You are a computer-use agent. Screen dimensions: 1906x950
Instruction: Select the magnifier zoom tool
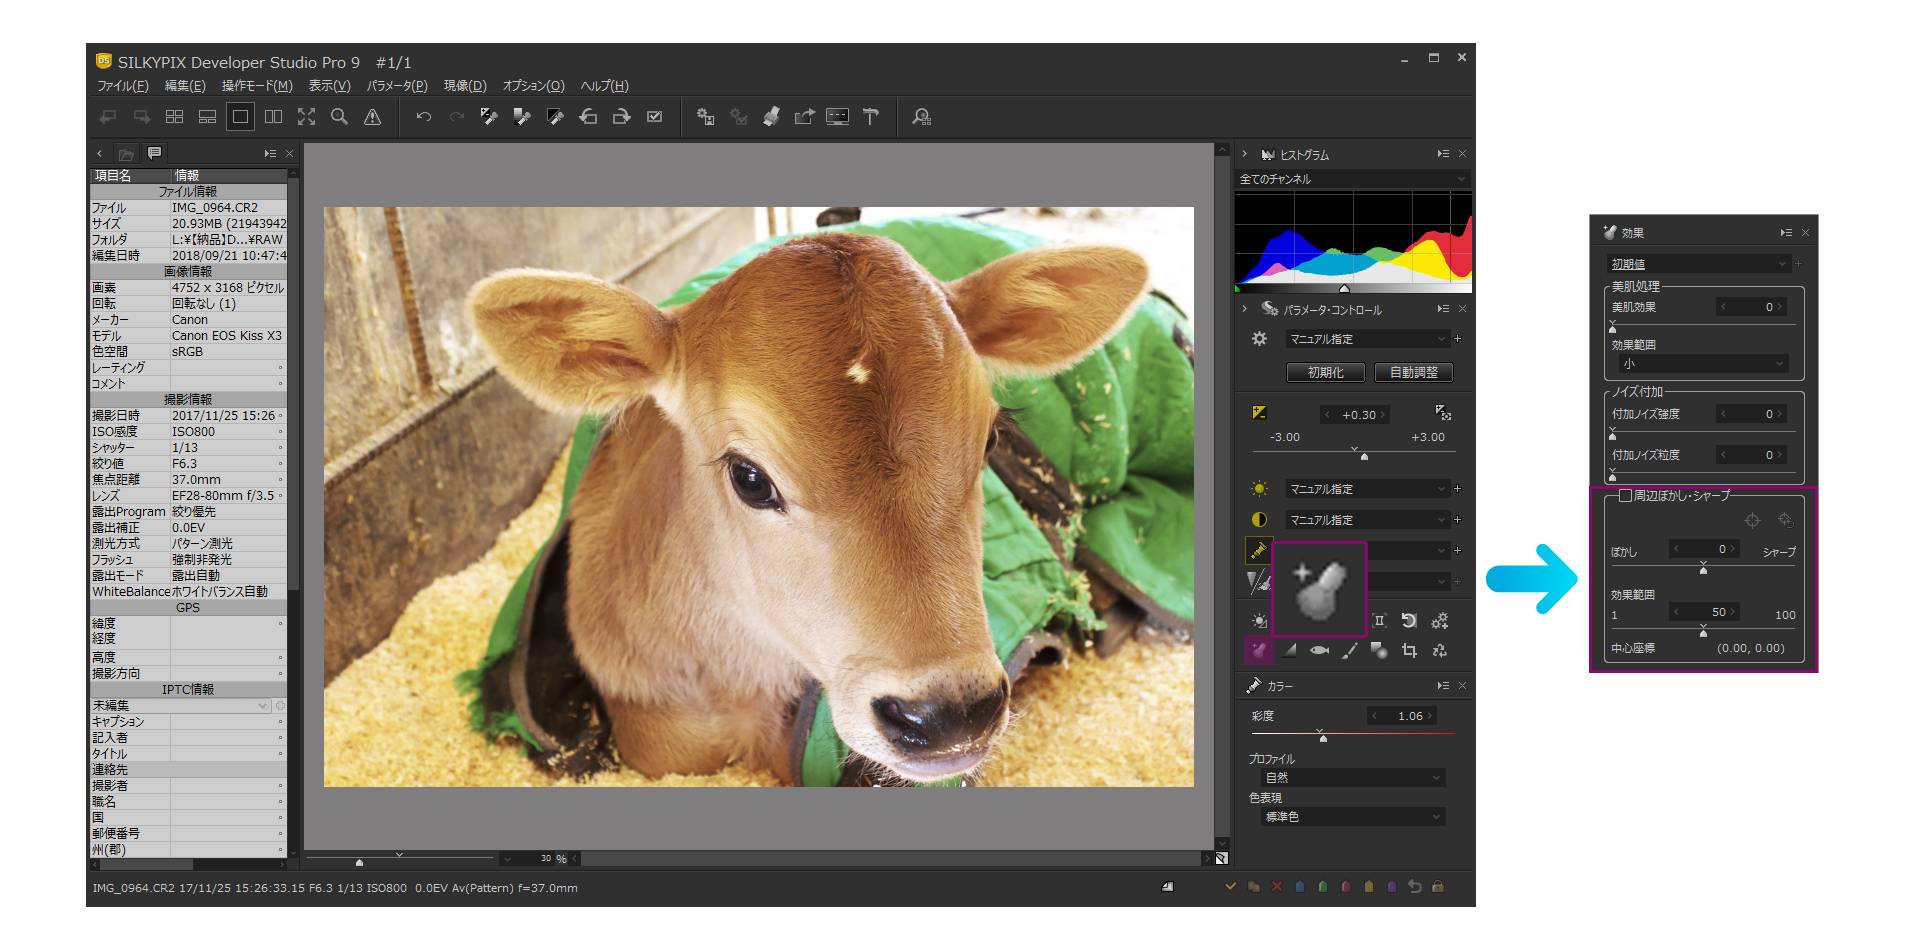point(339,117)
